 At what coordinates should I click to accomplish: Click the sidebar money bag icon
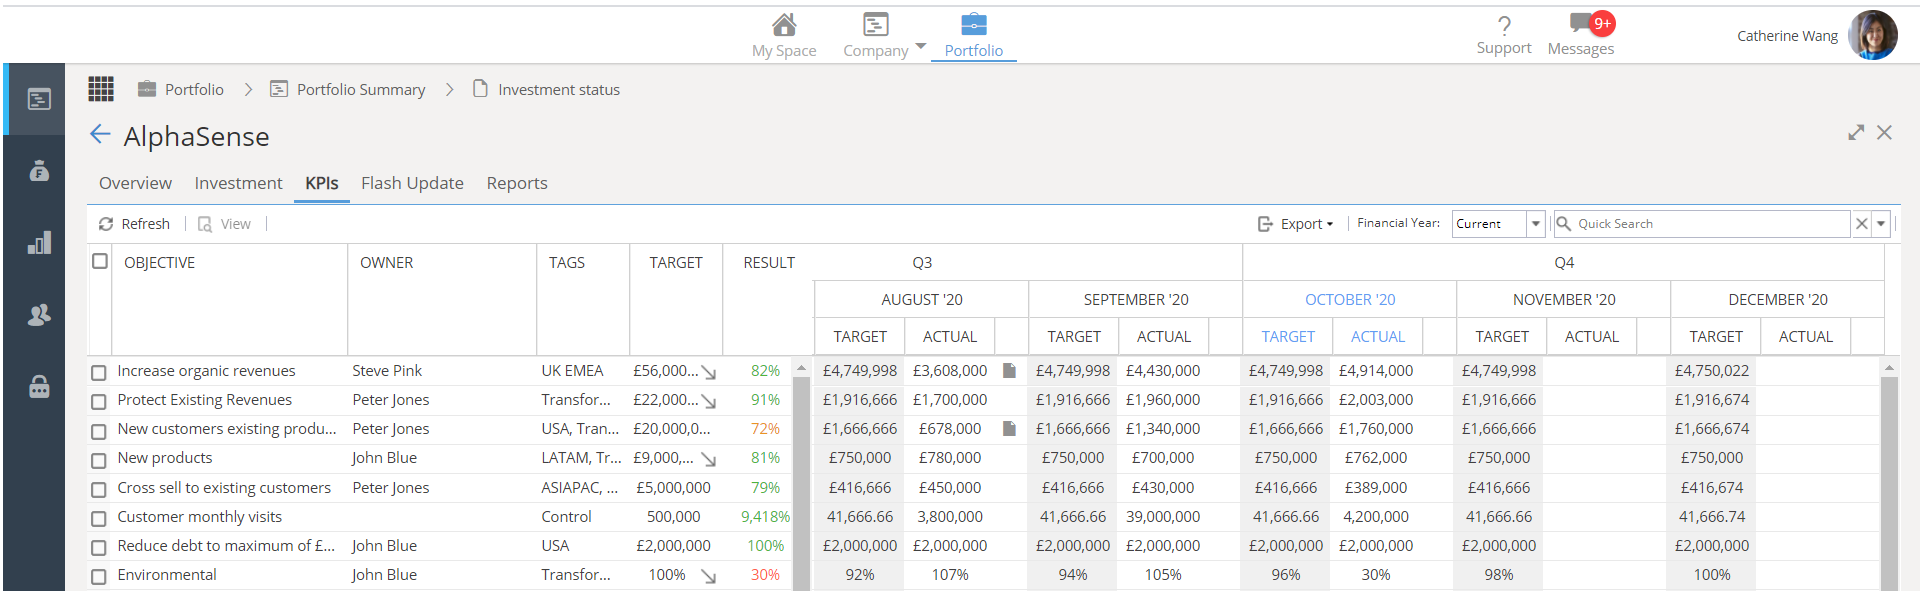(39, 171)
